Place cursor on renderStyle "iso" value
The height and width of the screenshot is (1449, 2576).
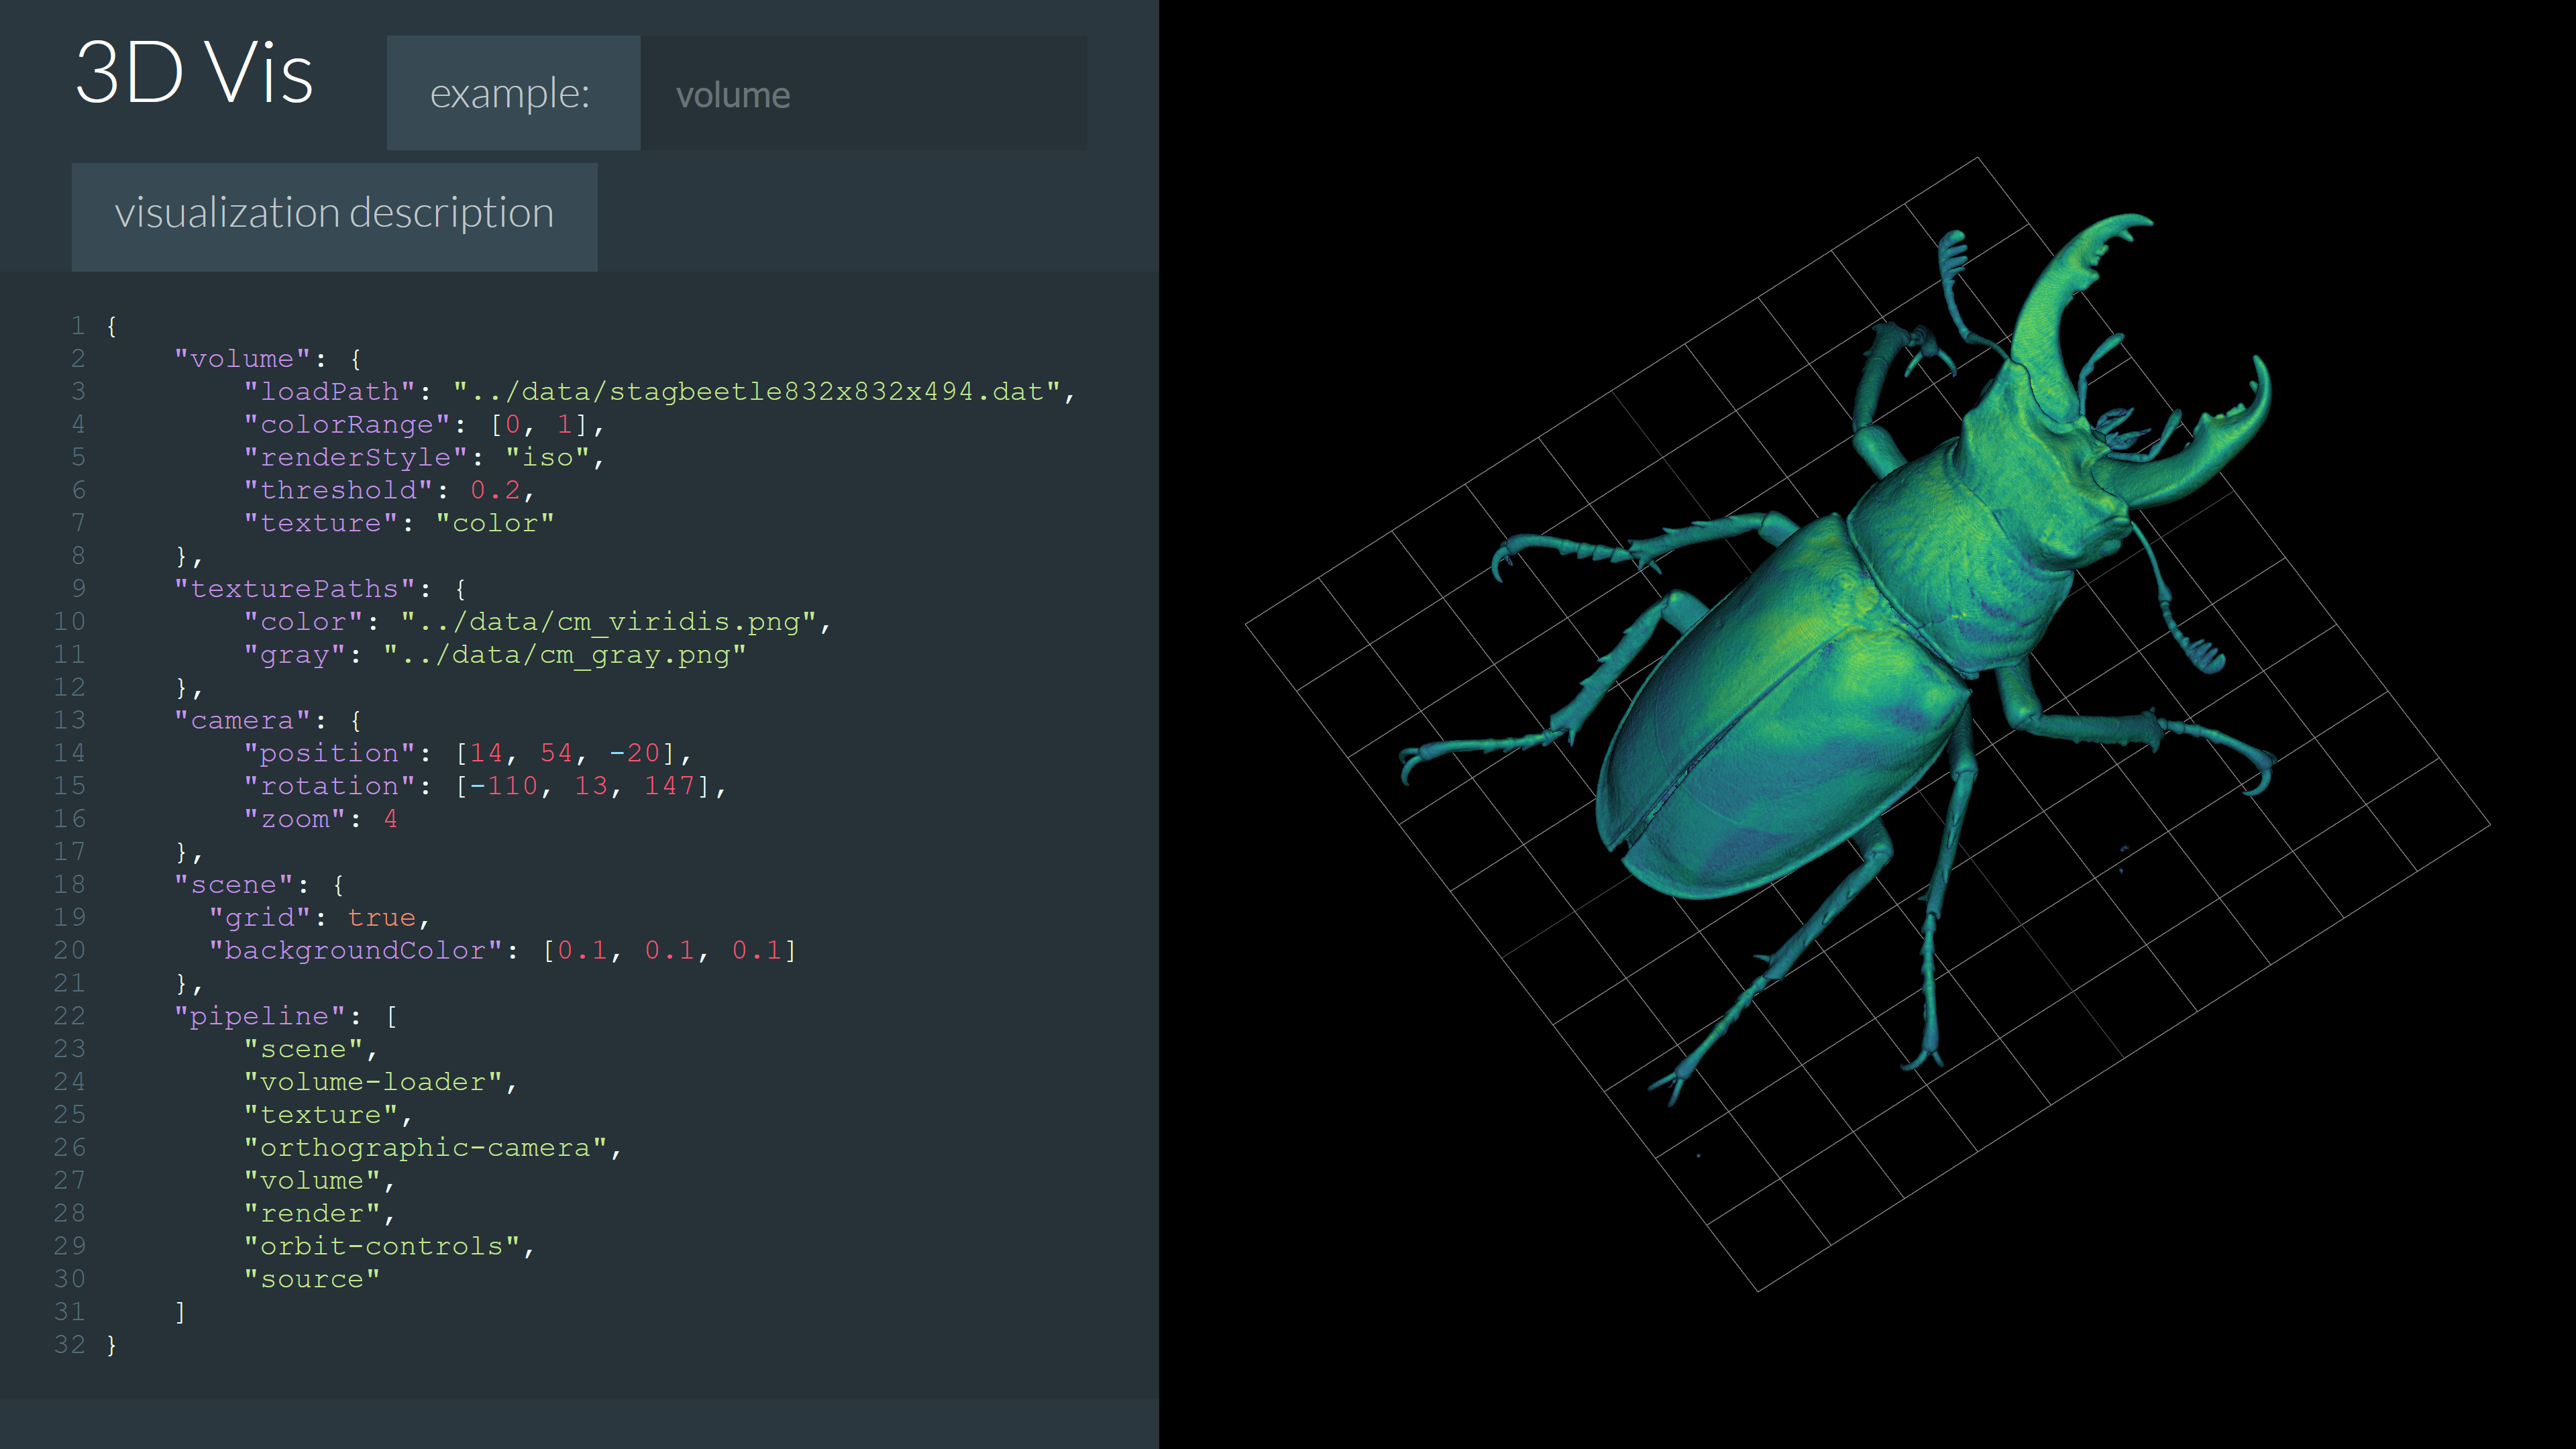547,458
